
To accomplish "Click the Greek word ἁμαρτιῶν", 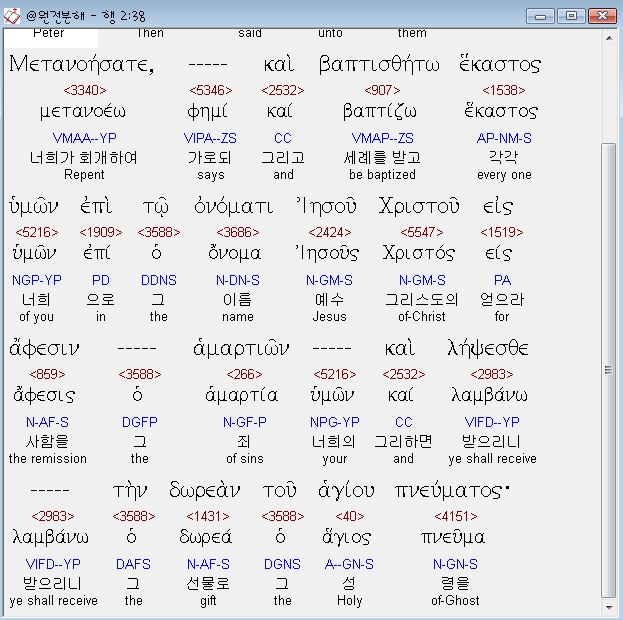I will click(x=241, y=349).
